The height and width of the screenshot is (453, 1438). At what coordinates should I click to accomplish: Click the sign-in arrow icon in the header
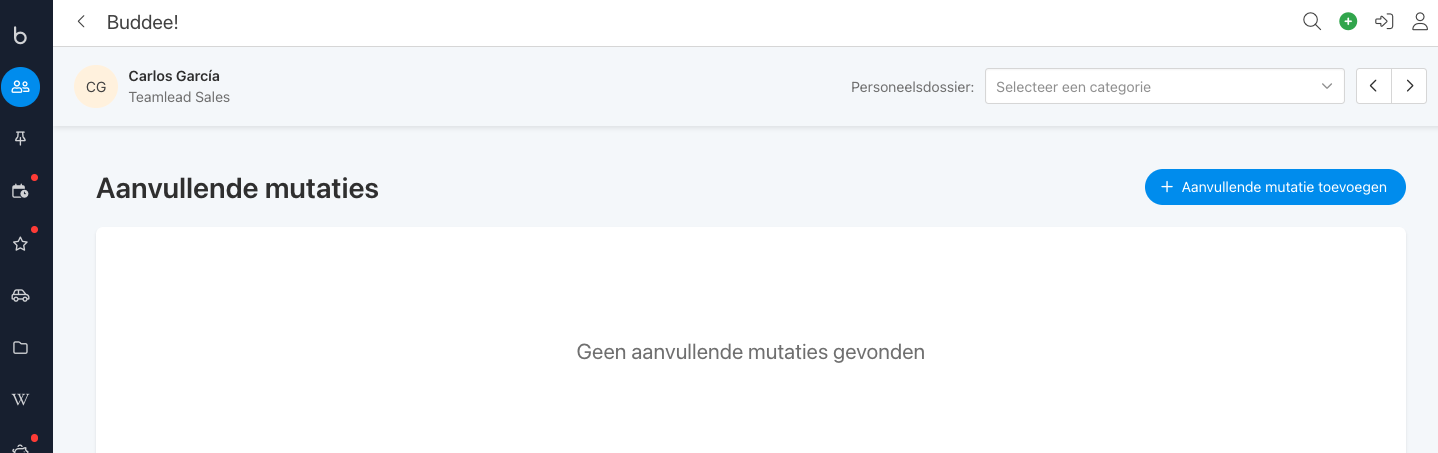pos(1384,22)
